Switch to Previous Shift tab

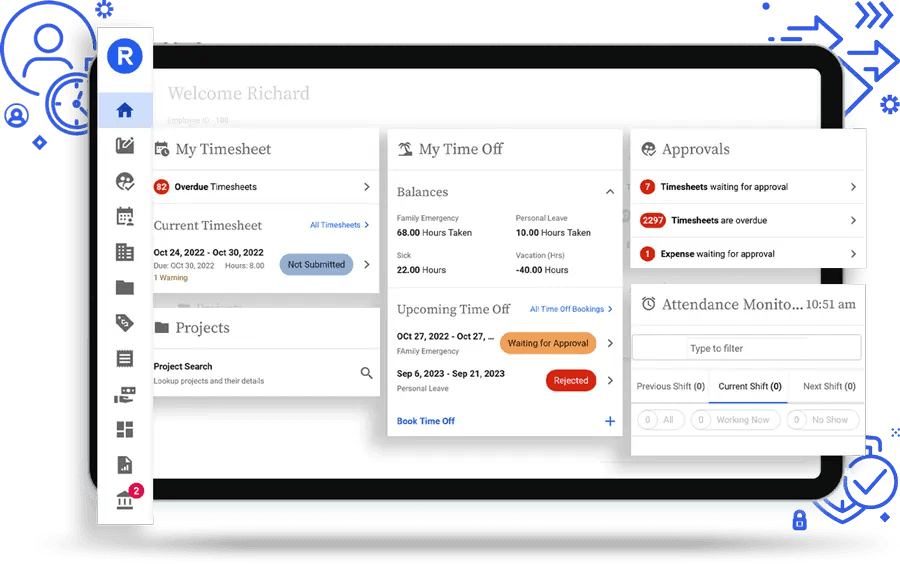[670, 386]
